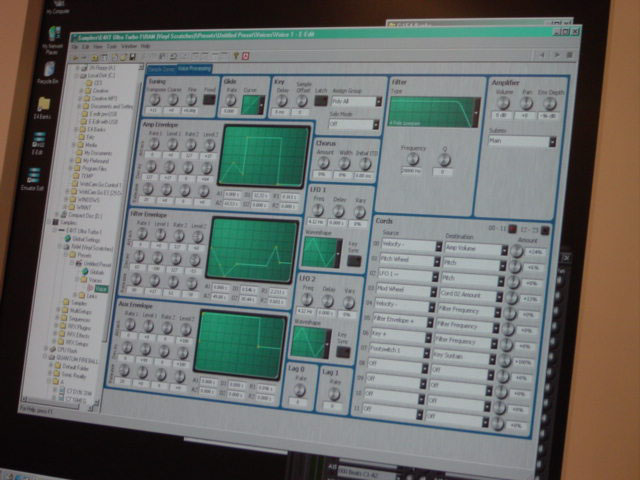640x480 pixels.
Task: Switch to the first tab beside Voice Processing
Action: click(x=161, y=70)
